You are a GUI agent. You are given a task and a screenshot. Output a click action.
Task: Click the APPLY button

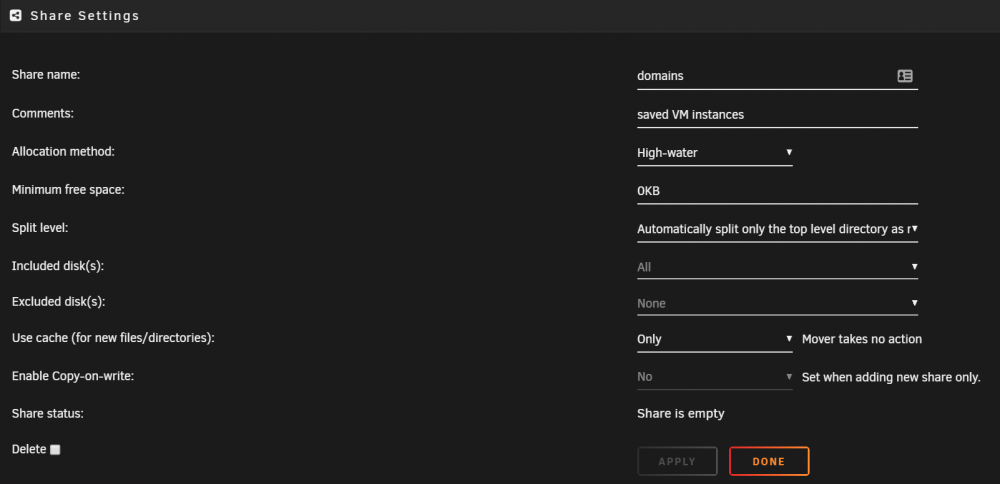tap(677, 461)
